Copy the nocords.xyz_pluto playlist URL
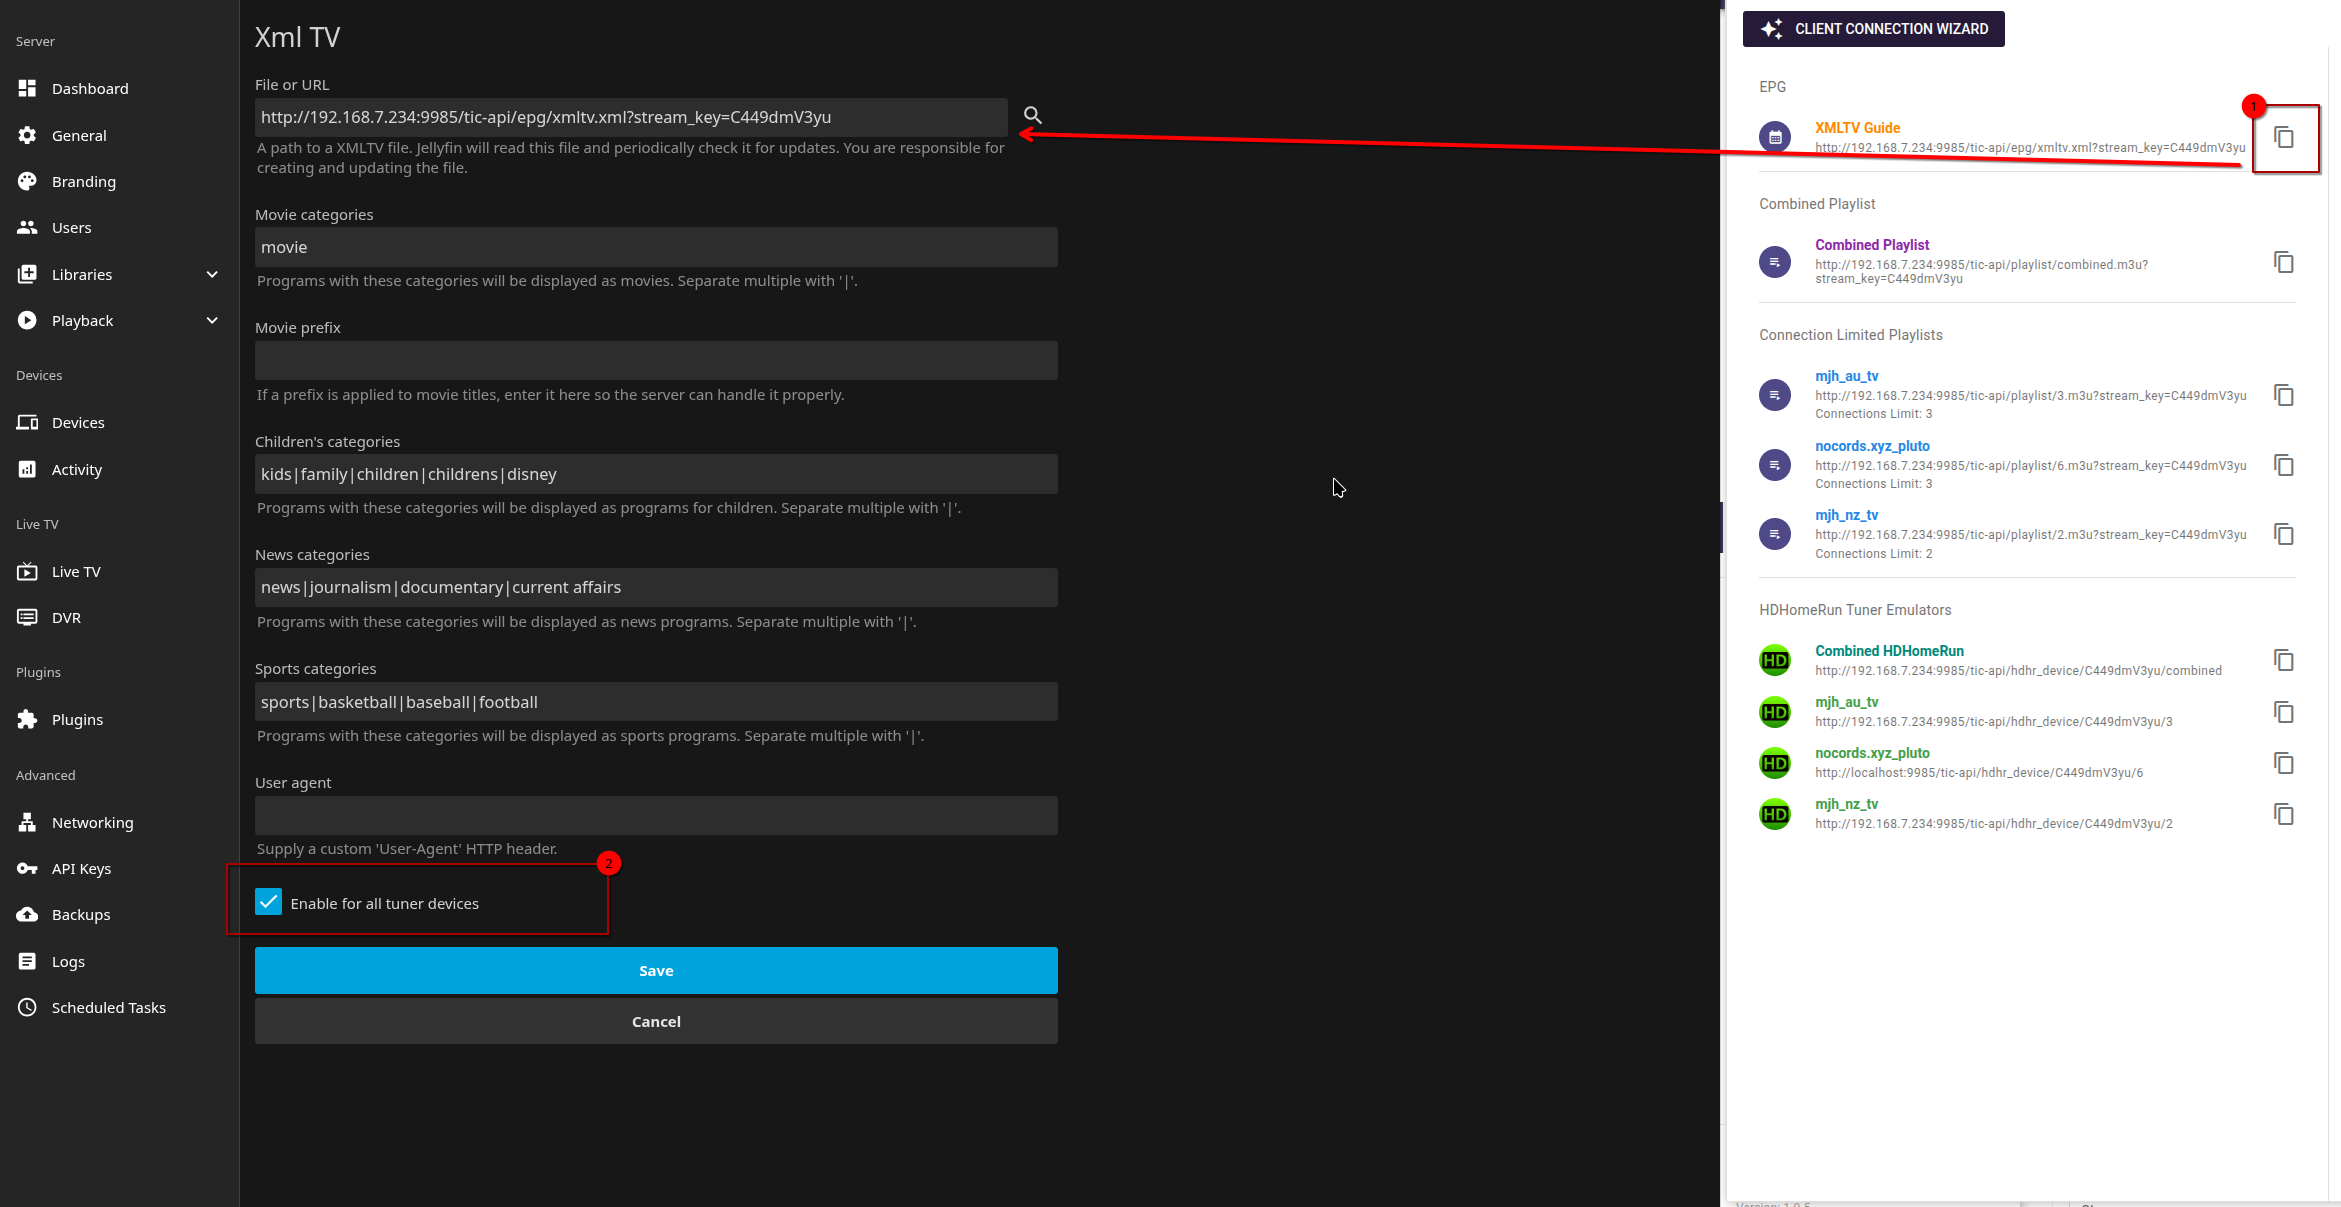Image resolution: width=2341 pixels, height=1207 pixels. click(x=2285, y=464)
